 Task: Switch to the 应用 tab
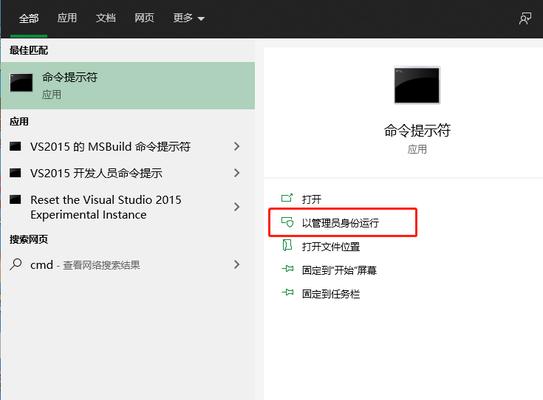click(67, 18)
